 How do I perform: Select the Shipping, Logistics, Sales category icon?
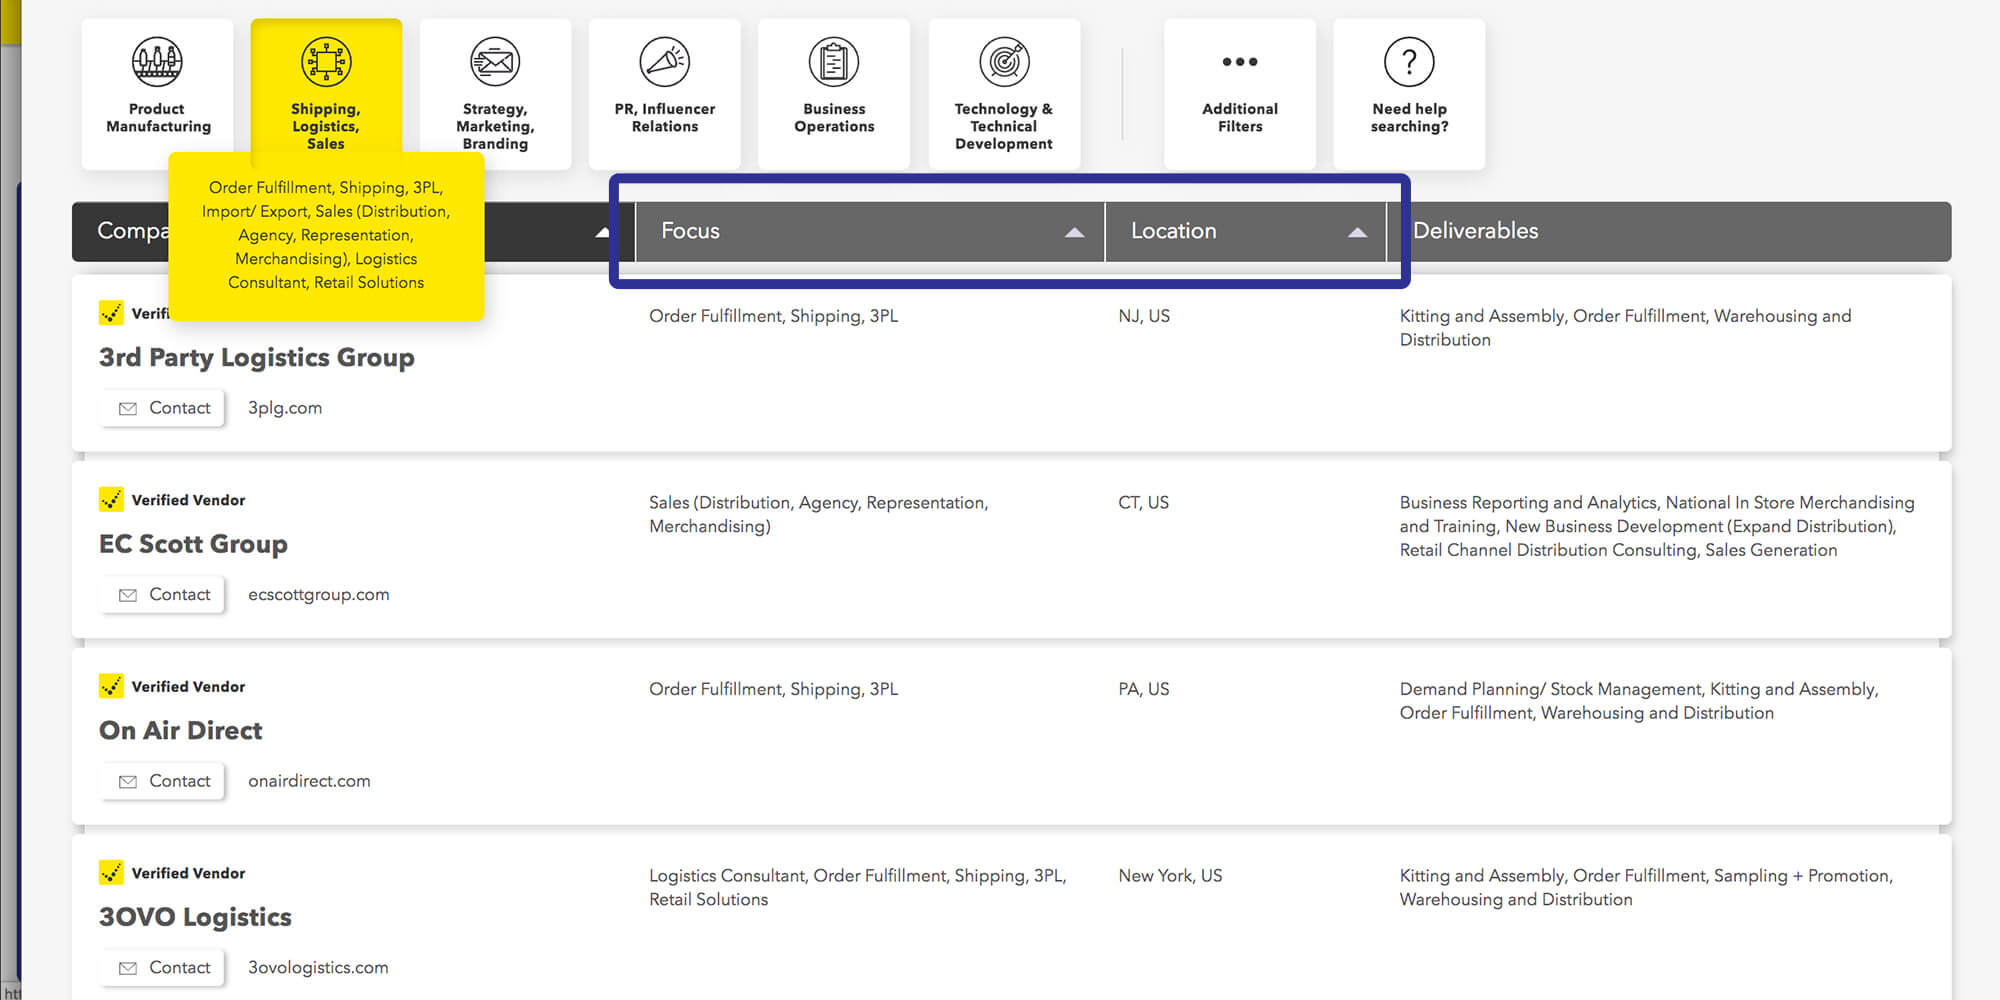point(326,62)
